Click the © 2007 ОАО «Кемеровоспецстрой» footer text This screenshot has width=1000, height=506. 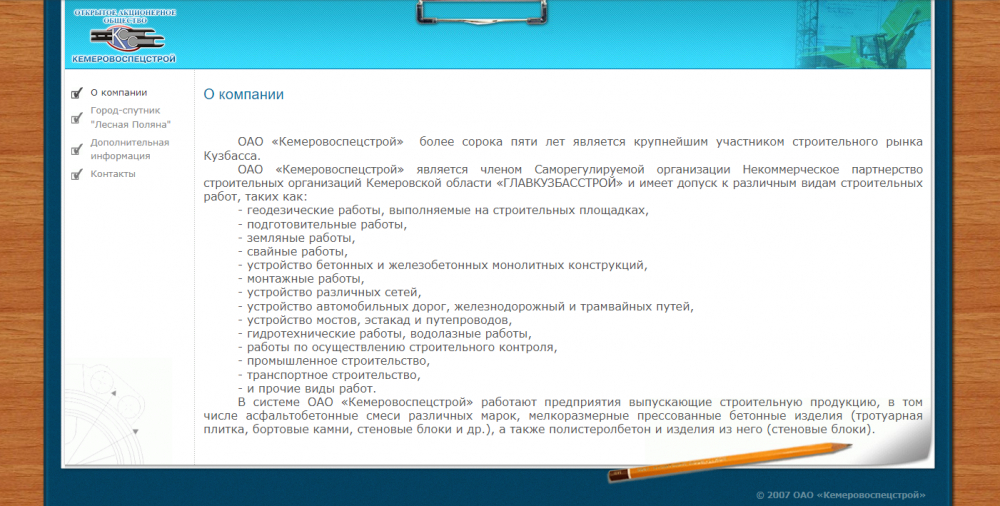pyautogui.click(x=841, y=495)
